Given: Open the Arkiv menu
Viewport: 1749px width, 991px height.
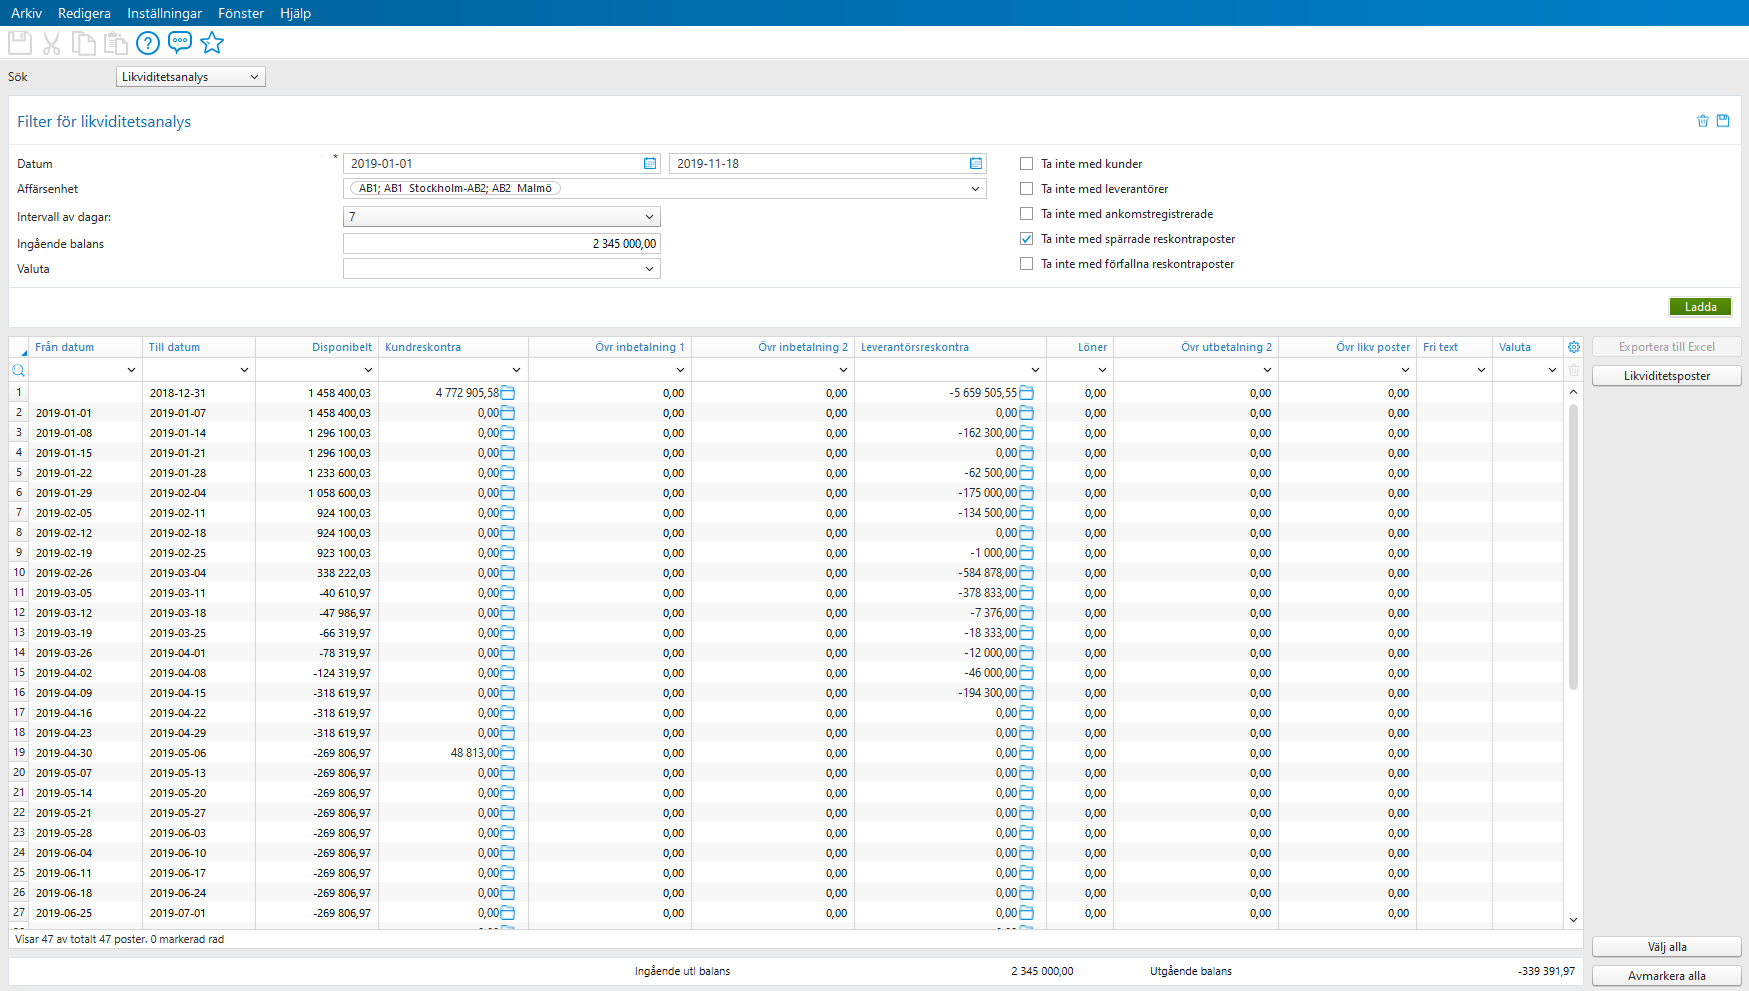Looking at the screenshot, I should [x=26, y=13].
